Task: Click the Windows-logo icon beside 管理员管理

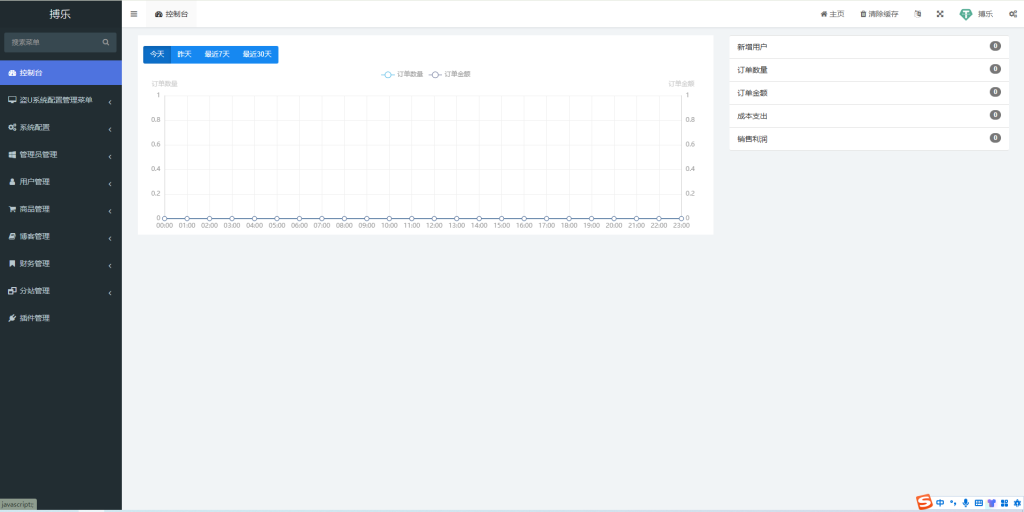Action: (x=12, y=155)
